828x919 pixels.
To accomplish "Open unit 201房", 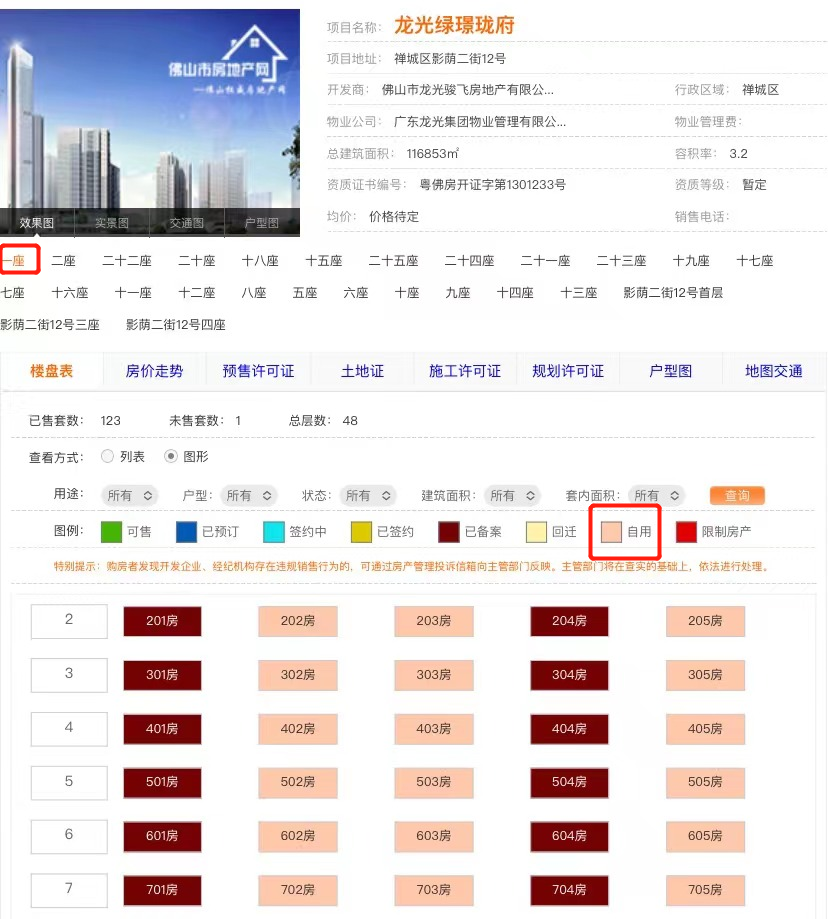I will (162, 621).
